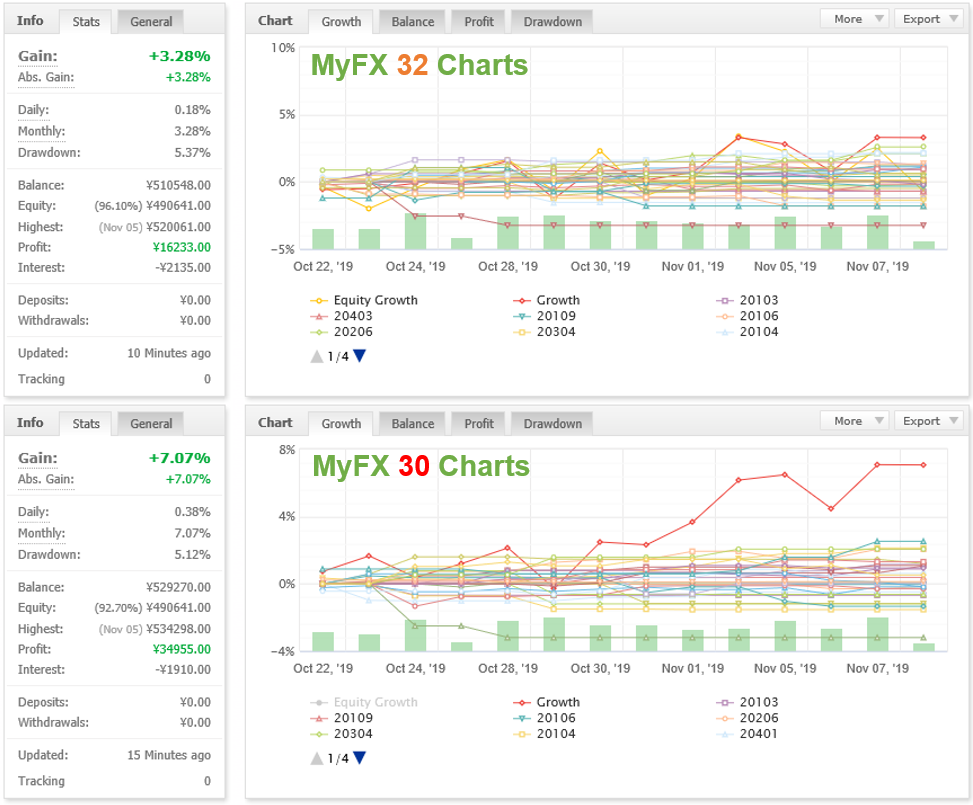This screenshot has height=805, width=973.
Task: Toggle Growth series in bottom chart legend
Action: [x=547, y=703]
